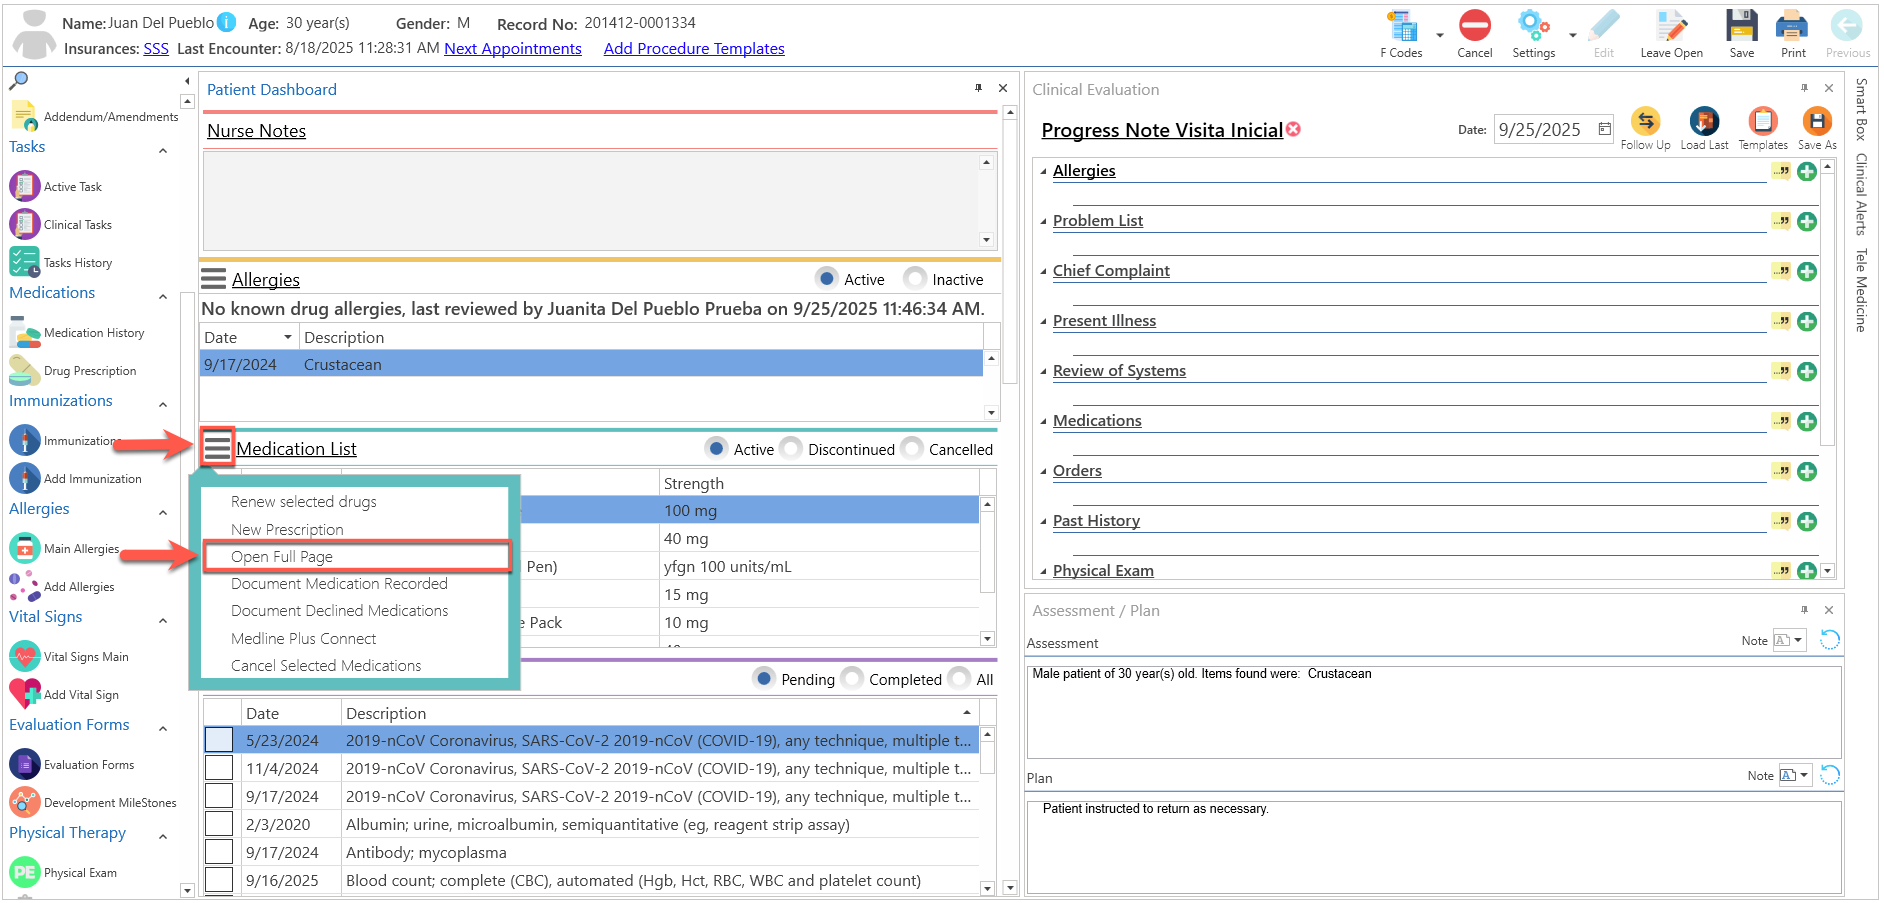Open the Settings dropdown arrow
The image size is (1884, 903).
click(x=1572, y=36)
